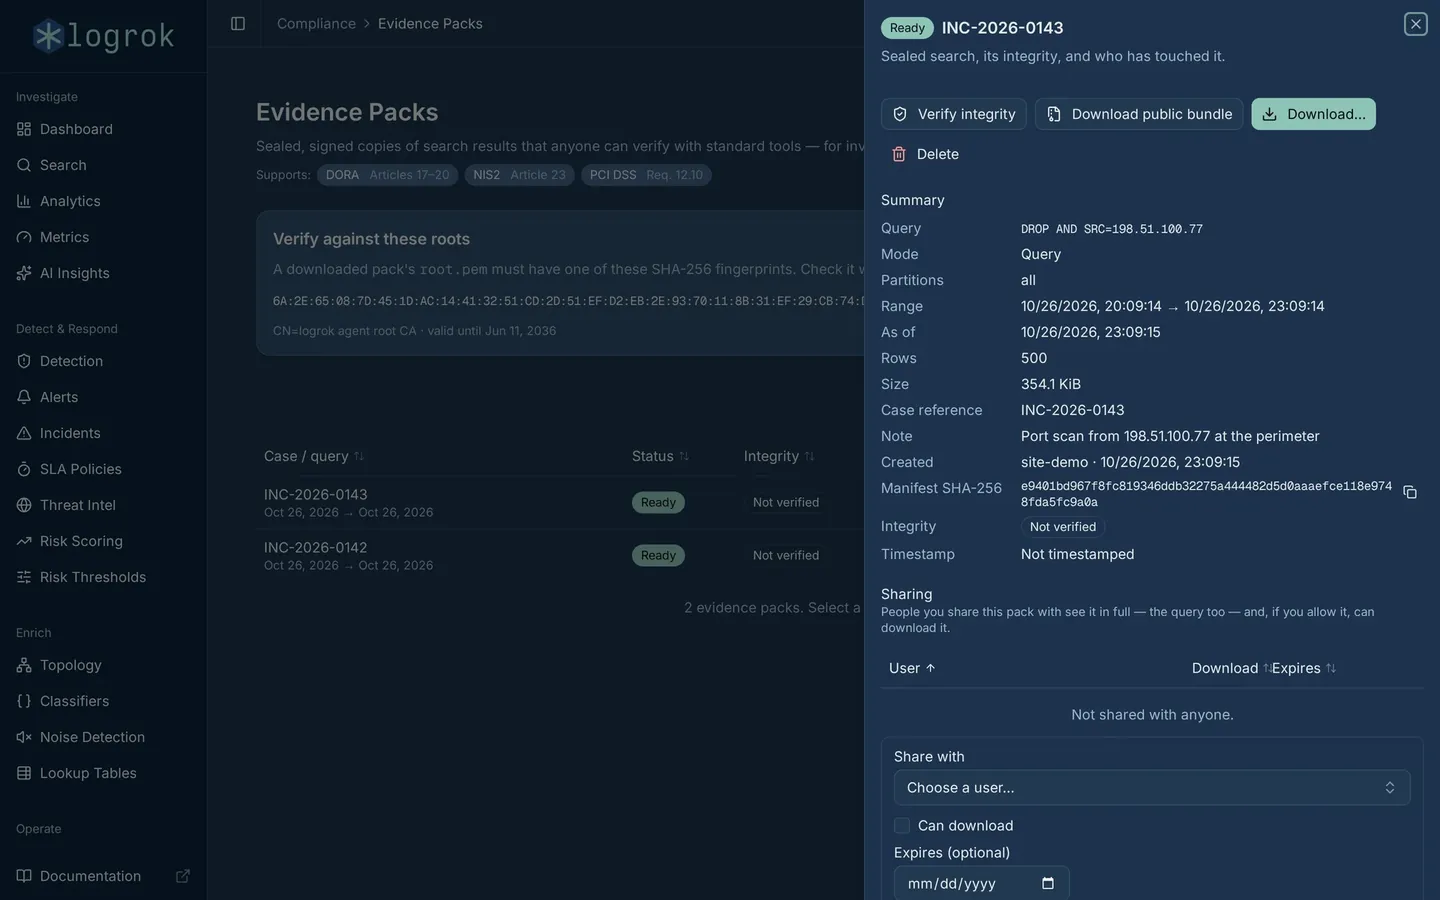This screenshot has height=900, width=1440.
Task: Click Compliance breadcrumb link
Action: click(x=316, y=23)
